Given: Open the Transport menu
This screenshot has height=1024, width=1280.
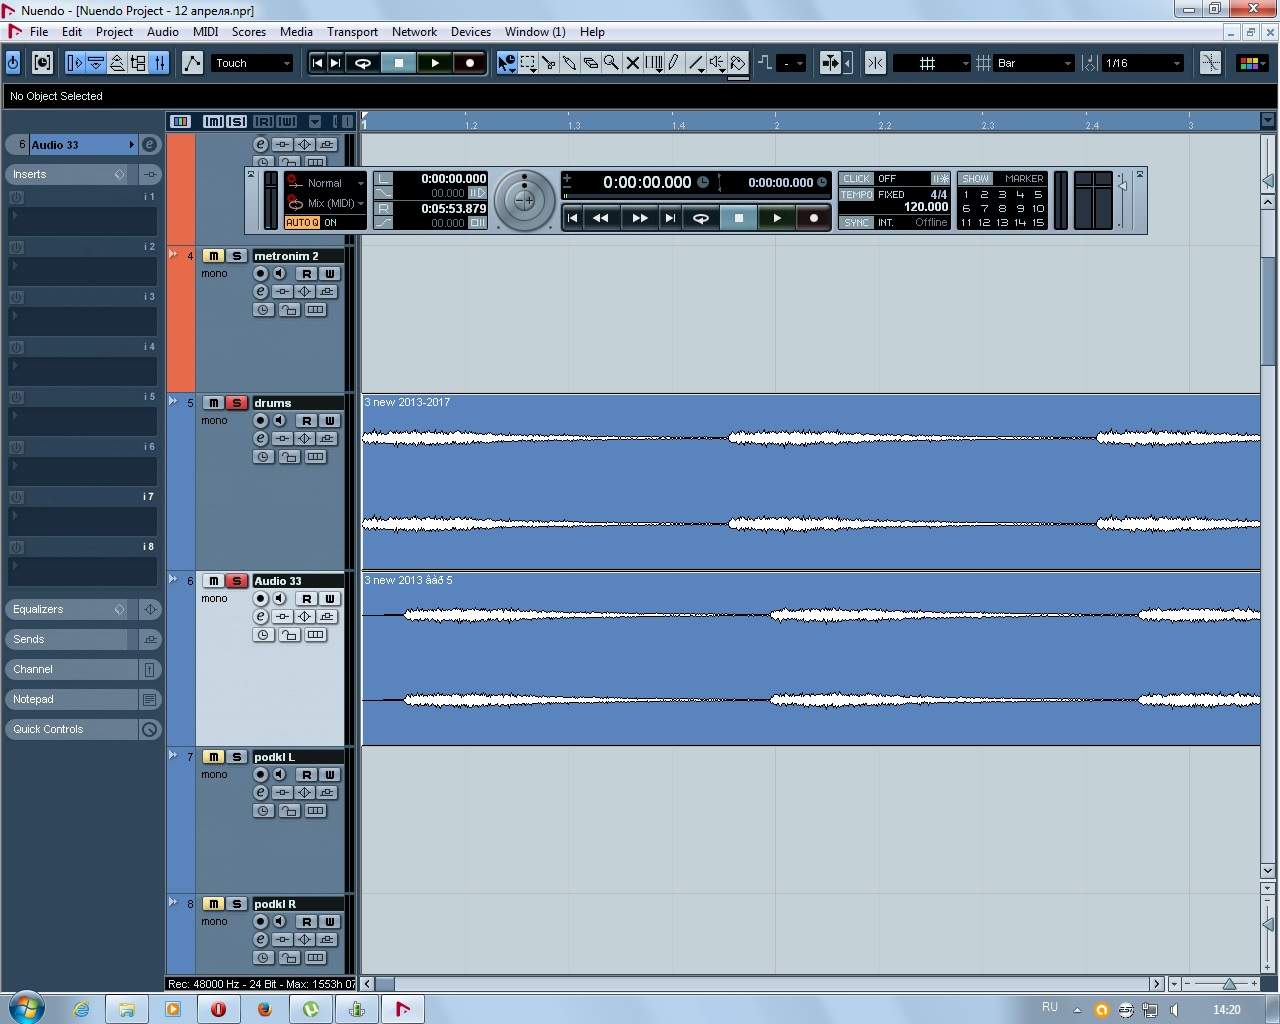Looking at the screenshot, I should [352, 32].
